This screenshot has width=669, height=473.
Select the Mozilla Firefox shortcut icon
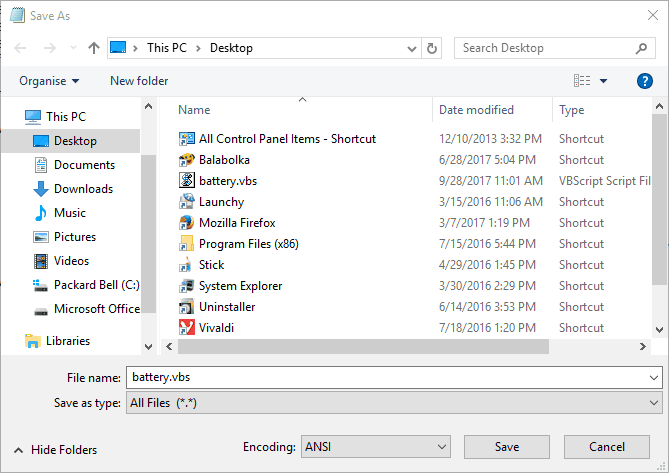(x=186, y=223)
